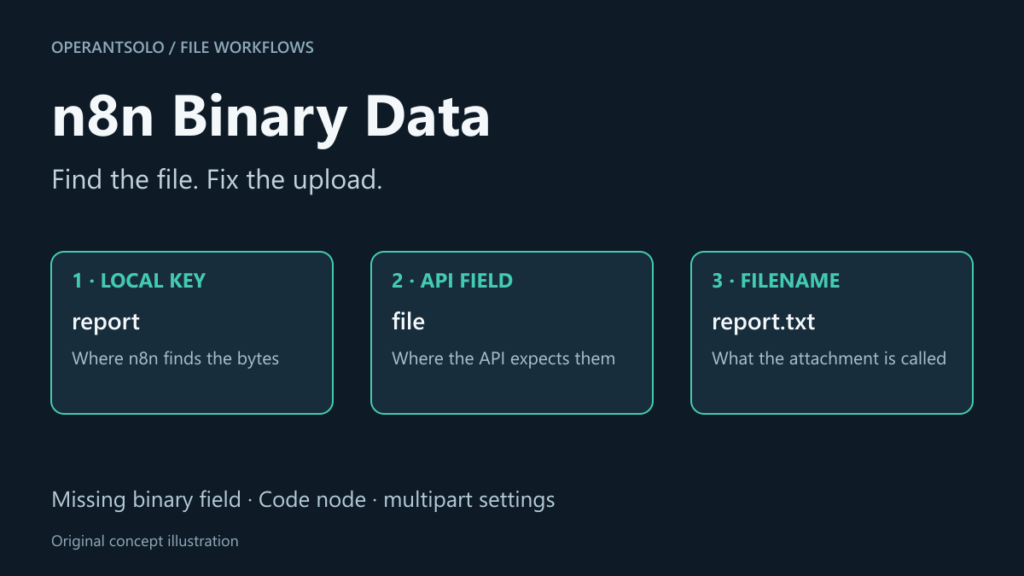The width and height of the screenshot is (1024, 576).
Task: Click 'Where n8n finds the bytes' description
Action: tap(175, 359)
